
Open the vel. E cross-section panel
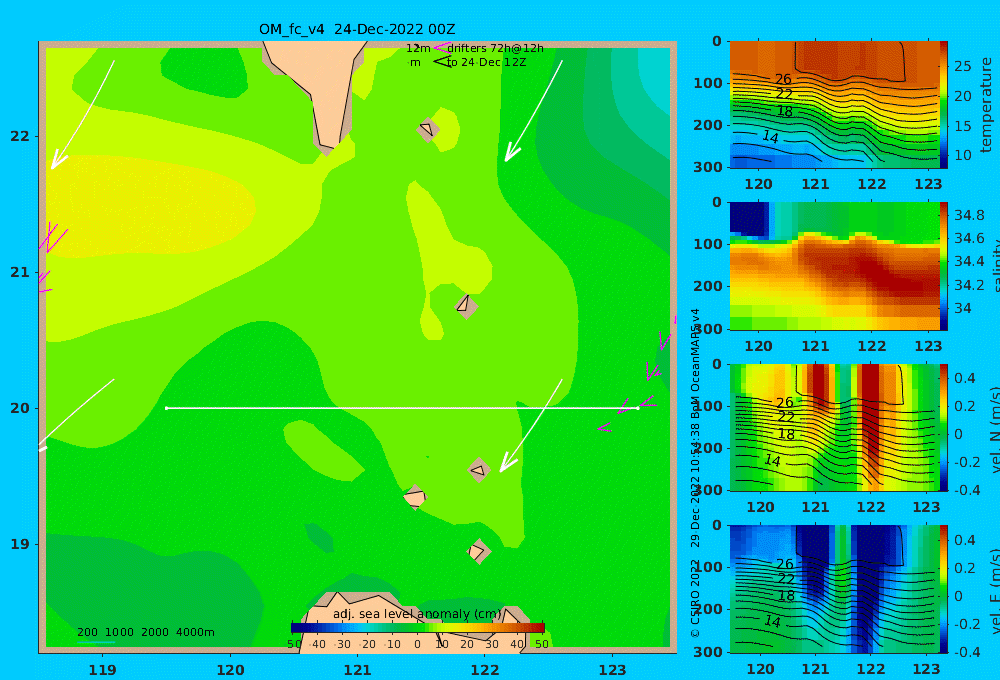834,589
